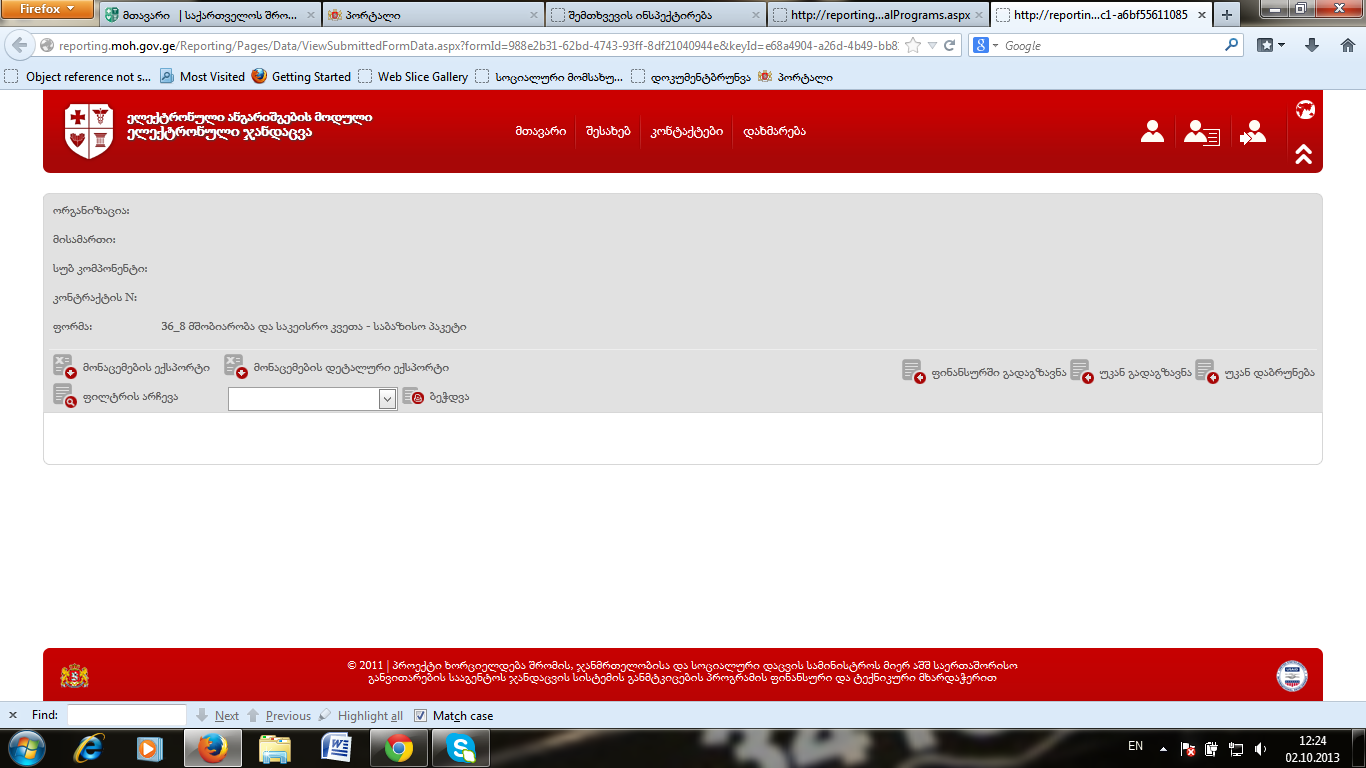Open the კონტაქტები menu item
This screenshot has width=1366, height=768.
click(686, 131)
